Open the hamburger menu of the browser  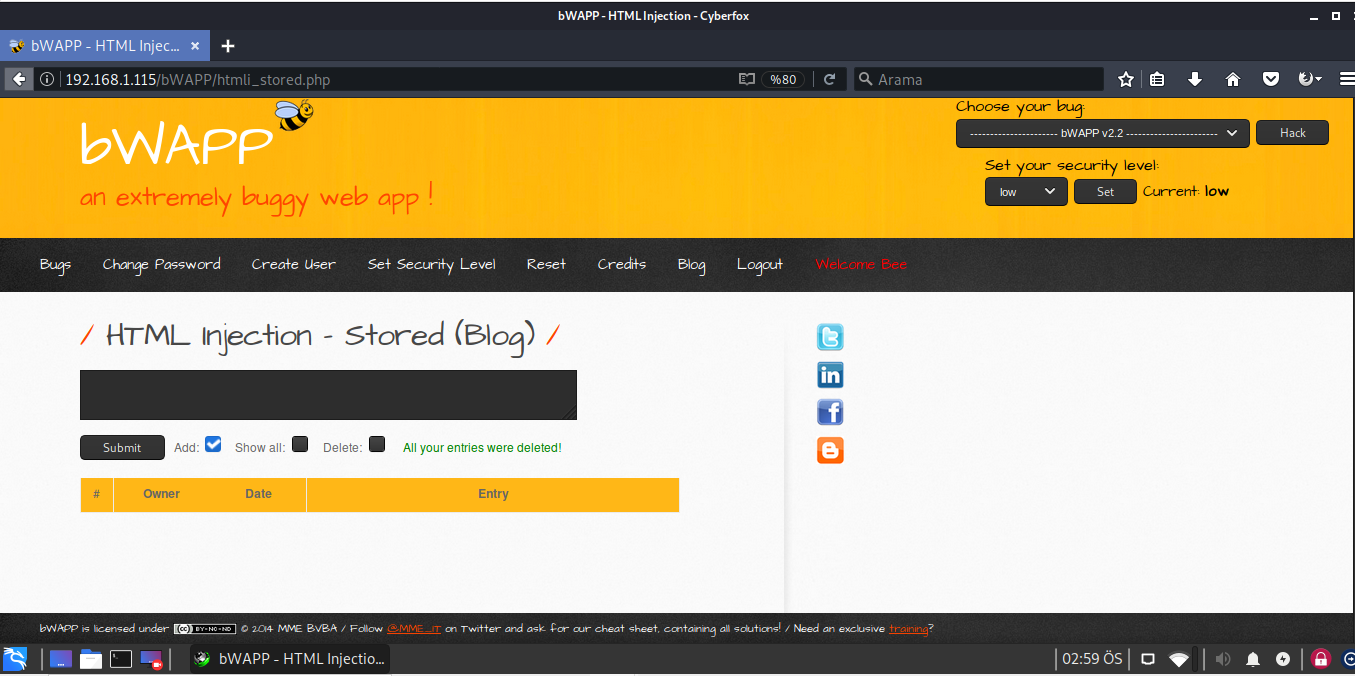click(x=1346, y=79)
